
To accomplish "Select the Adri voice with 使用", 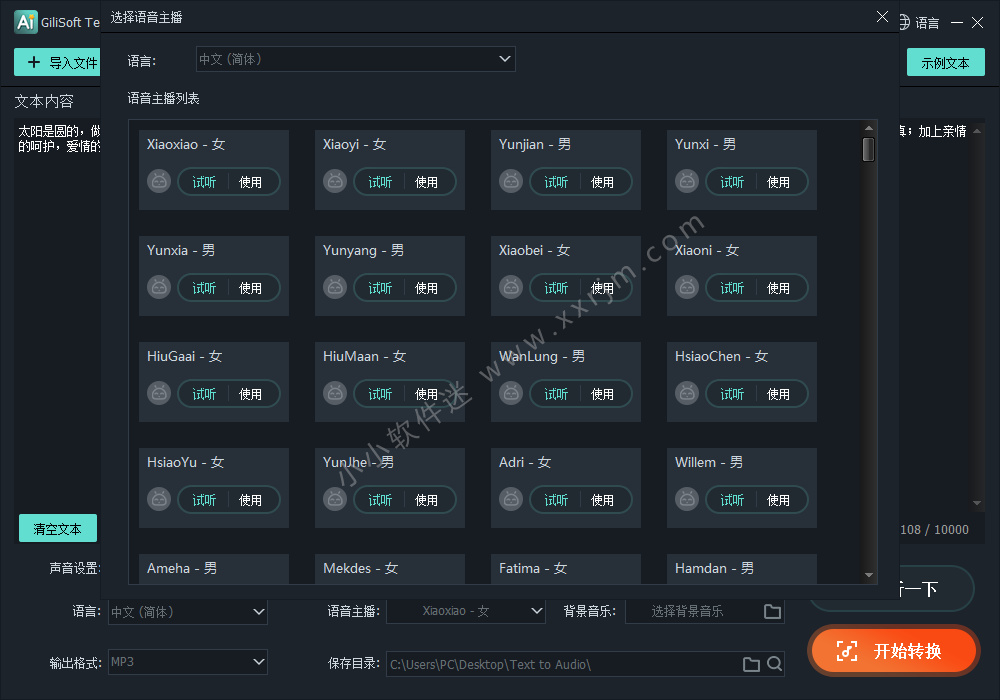I will point(602,500).
